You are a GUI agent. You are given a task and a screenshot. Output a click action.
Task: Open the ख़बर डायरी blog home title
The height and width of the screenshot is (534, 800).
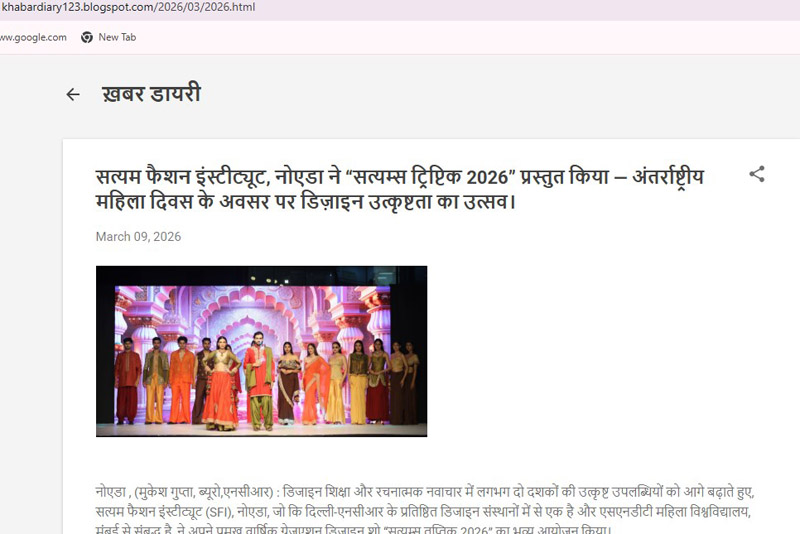(x=151, y=95)
